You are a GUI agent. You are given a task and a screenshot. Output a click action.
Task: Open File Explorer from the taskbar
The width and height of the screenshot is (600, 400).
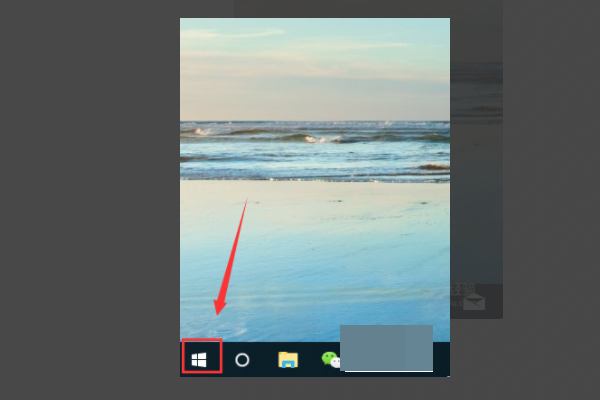point(288,360)
